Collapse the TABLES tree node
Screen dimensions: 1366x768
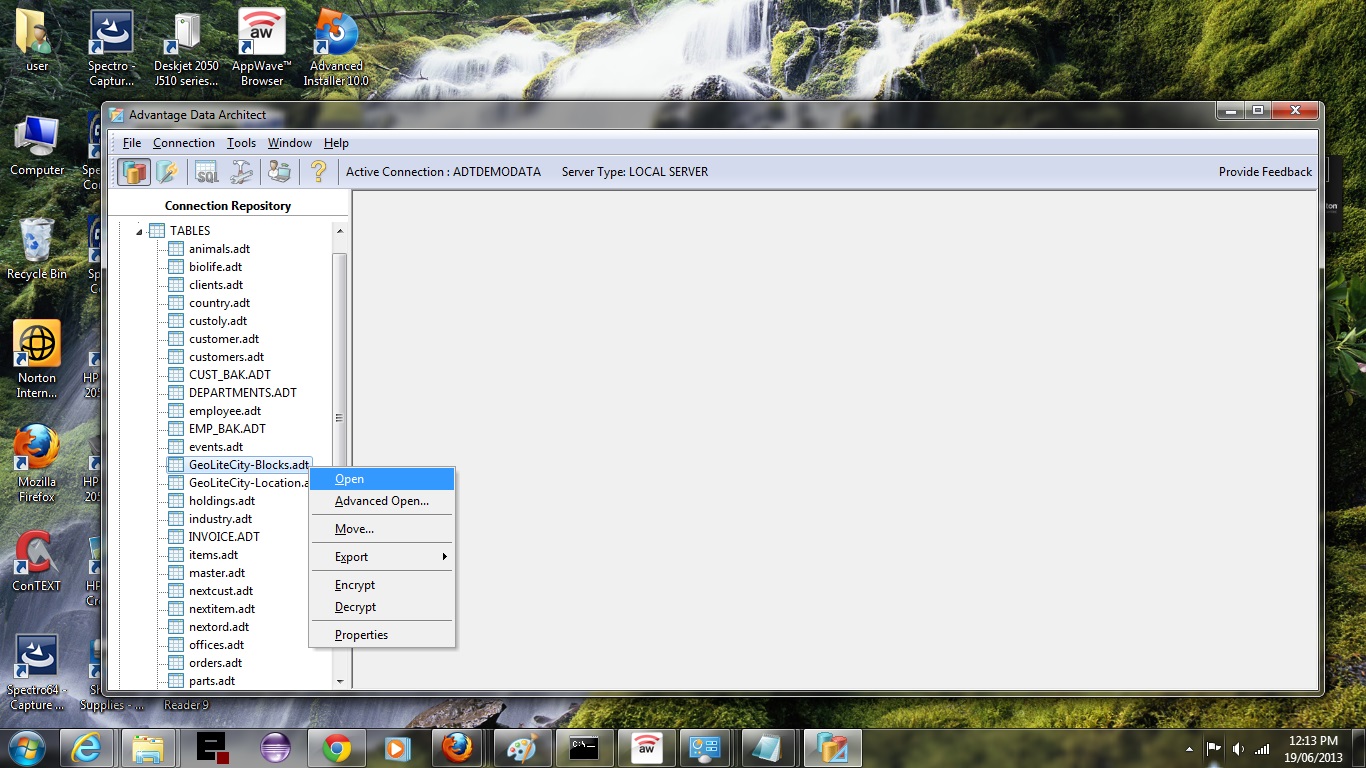pos(139,231)
